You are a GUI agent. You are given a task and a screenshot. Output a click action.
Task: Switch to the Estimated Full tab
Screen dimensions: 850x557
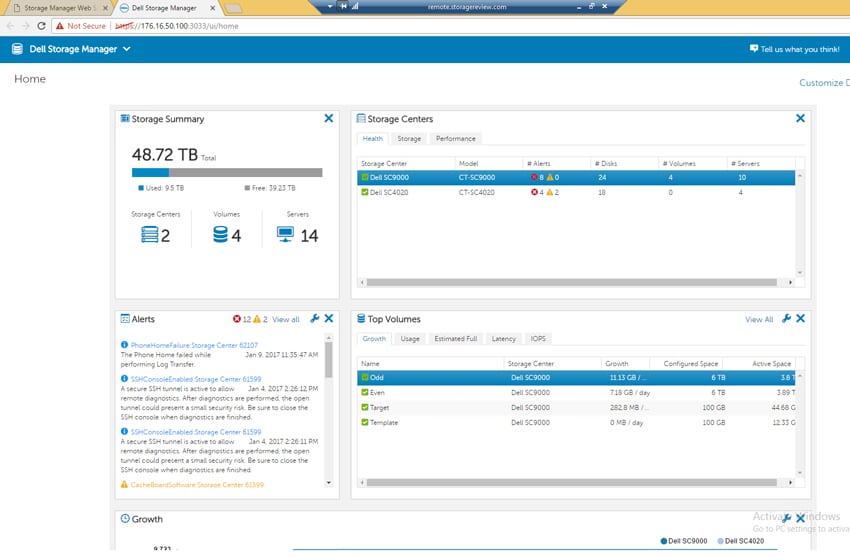456,339
